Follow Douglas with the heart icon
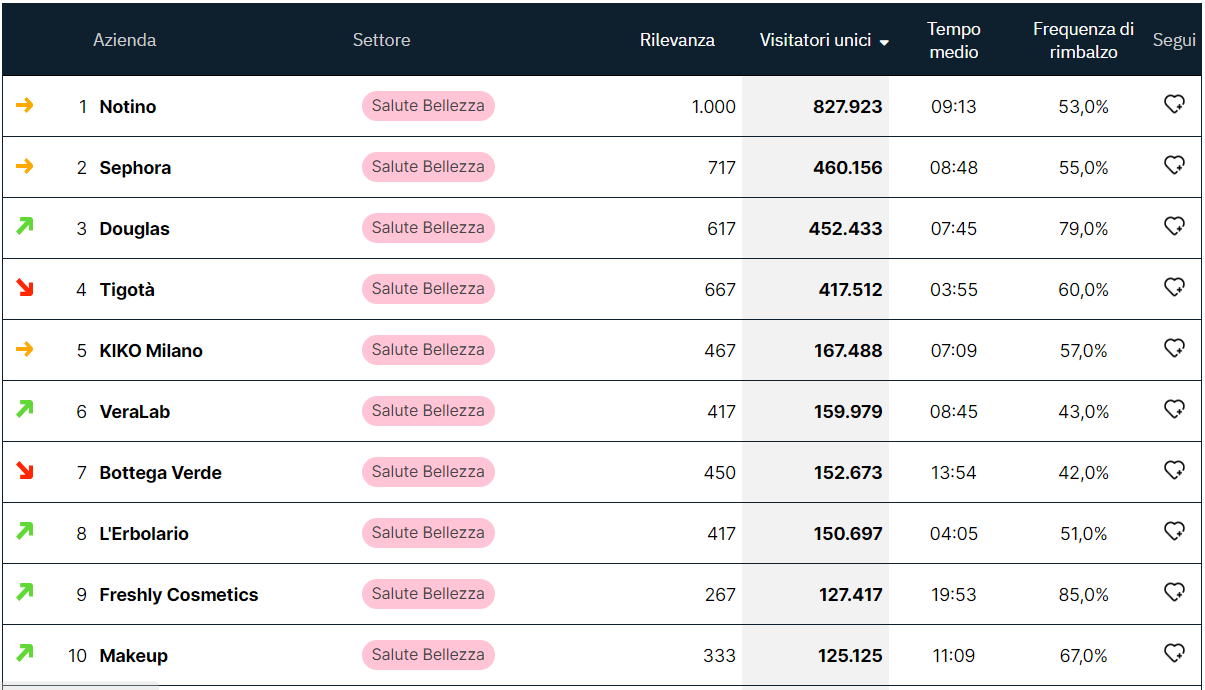 point(1175,226)
